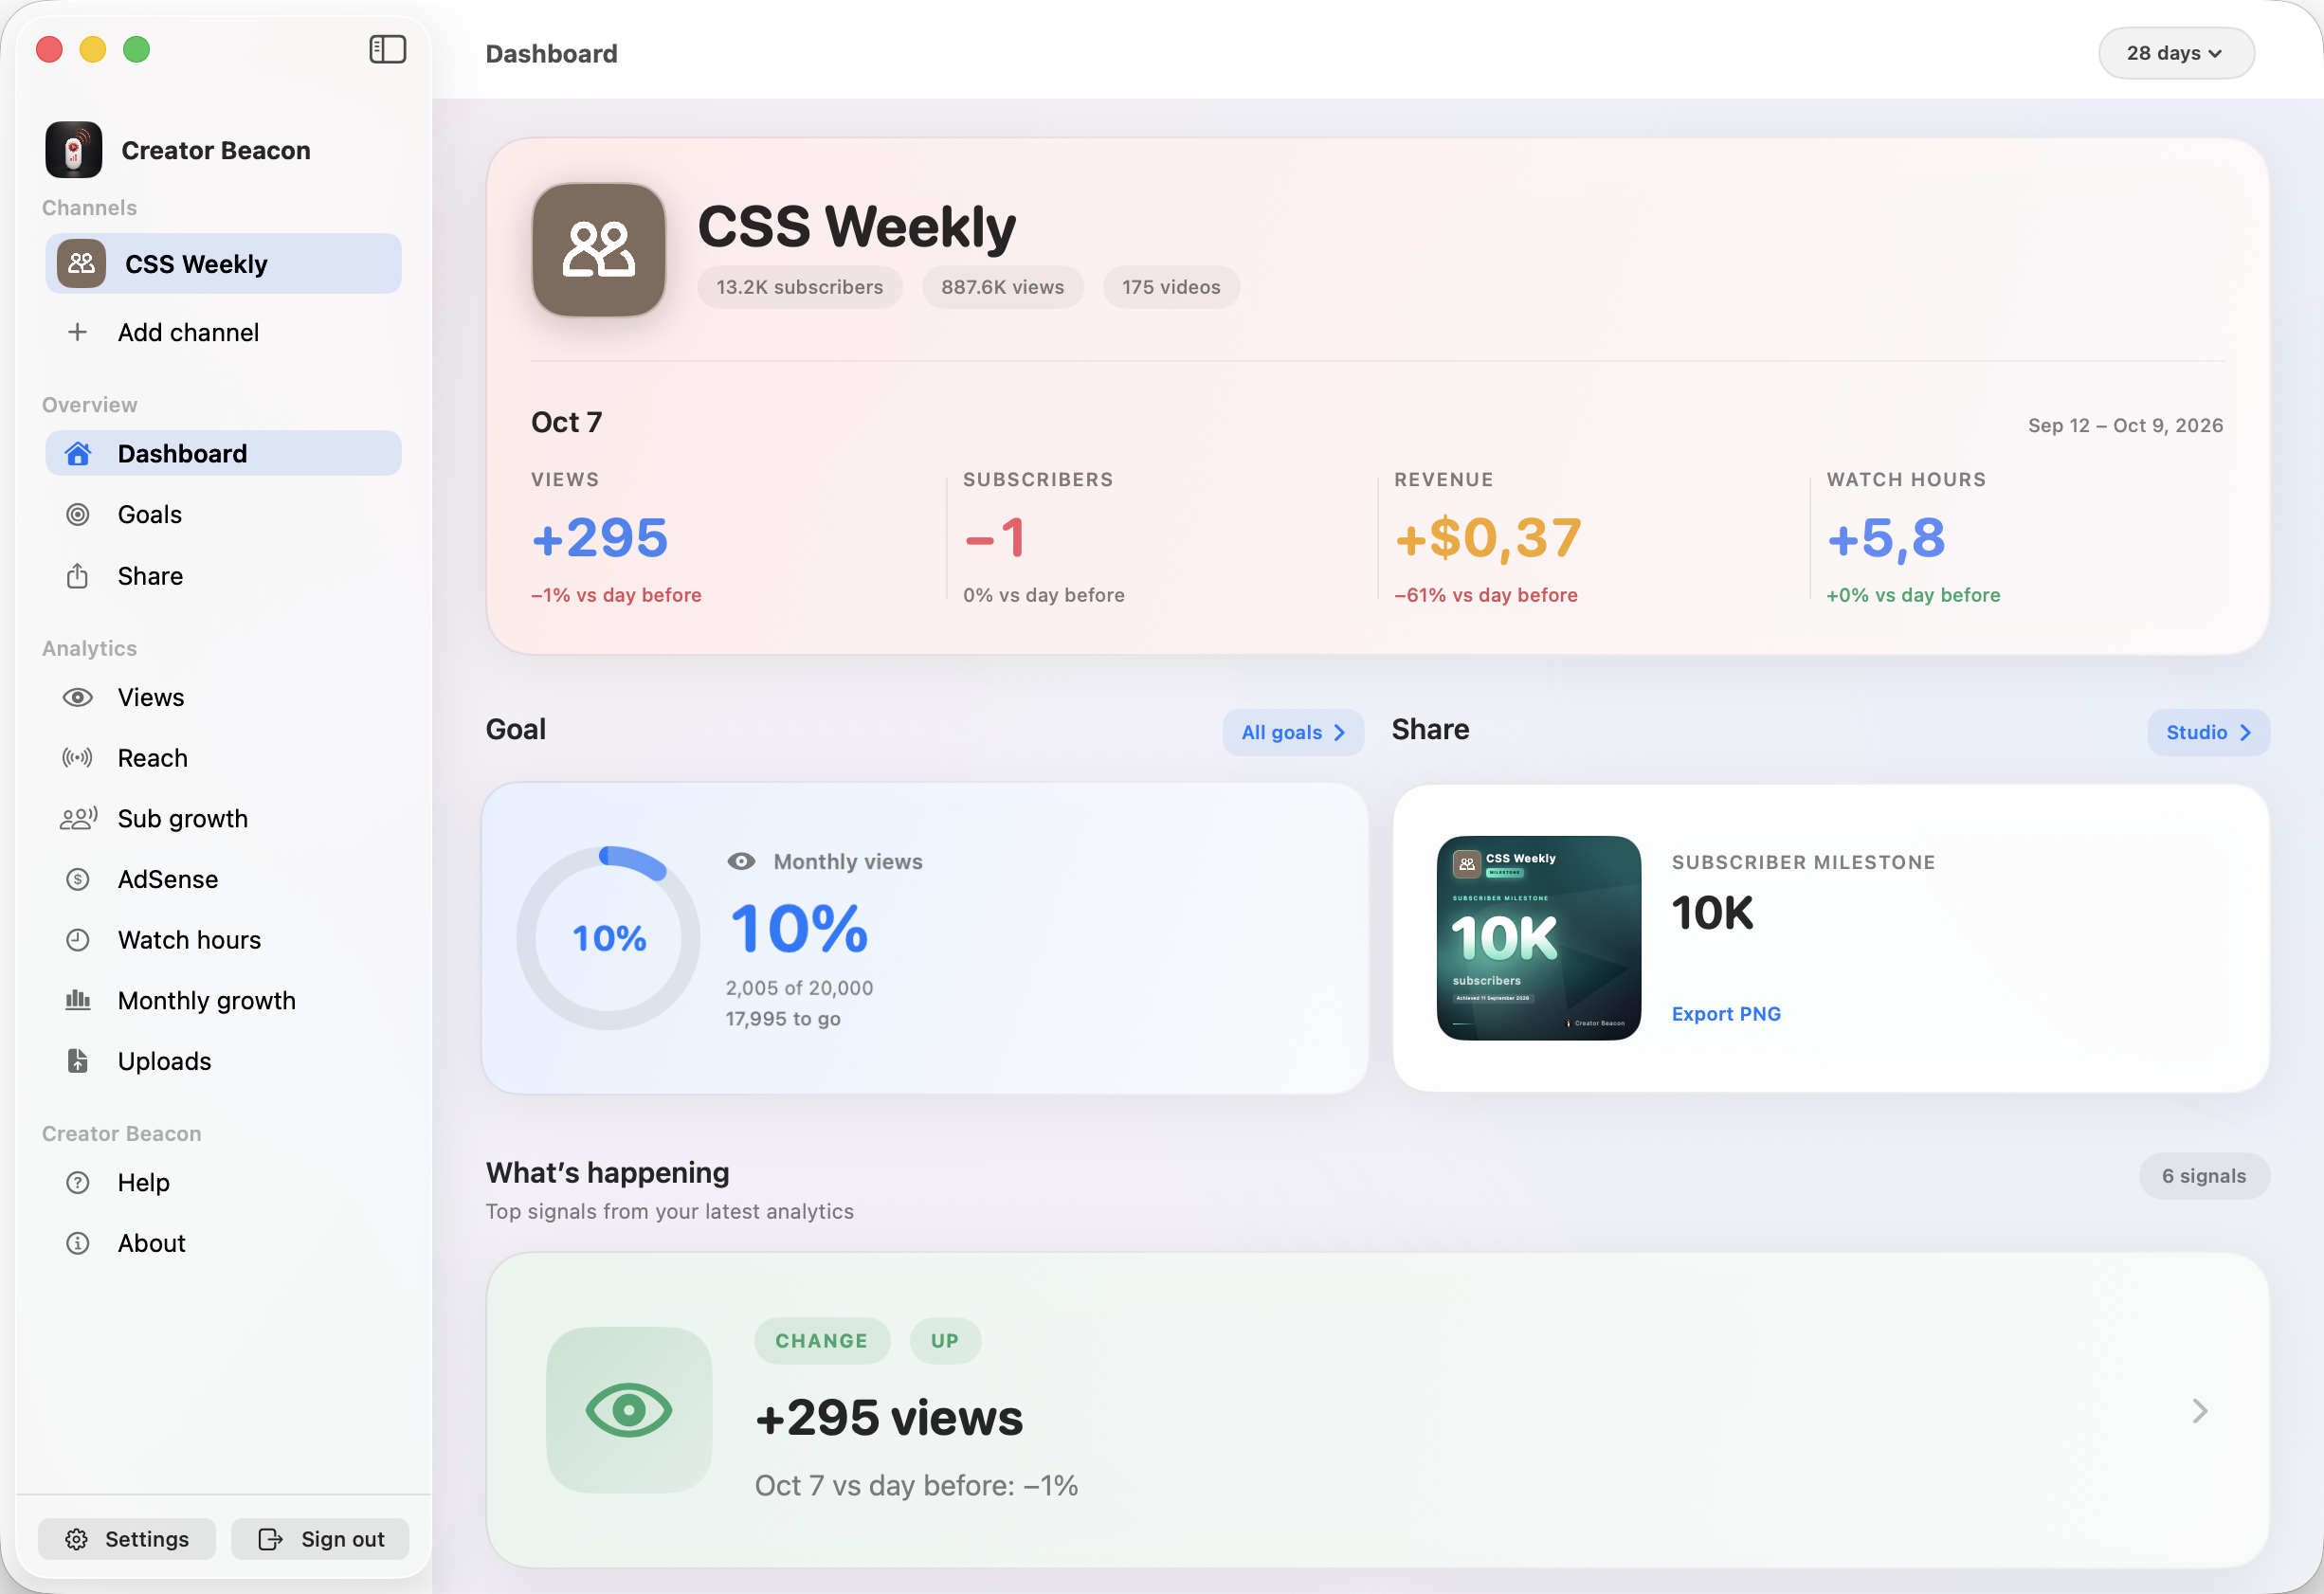Click the Help question mark icon

tap(77, 1183)
